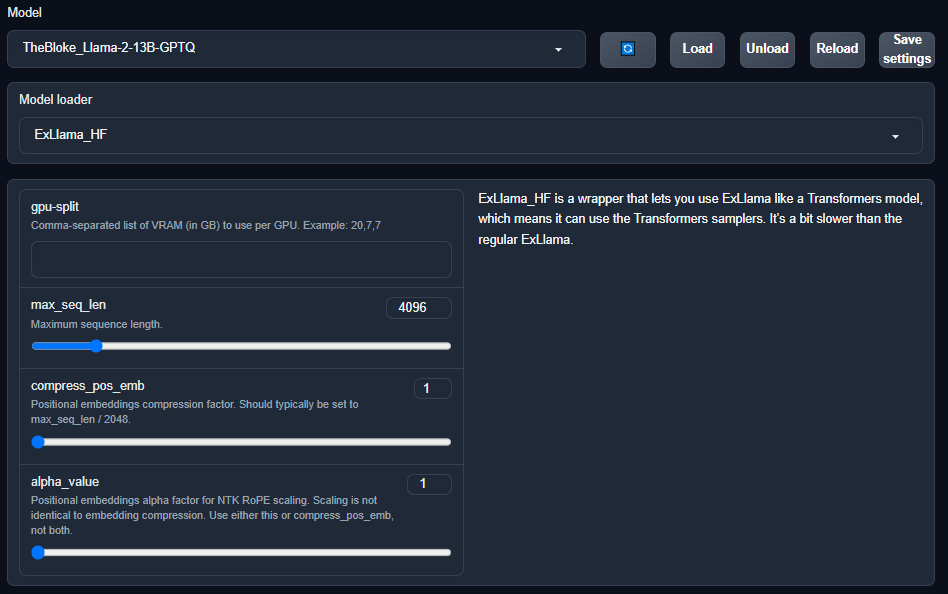Click the blue refresh icon beside Model dropdown

627,49
